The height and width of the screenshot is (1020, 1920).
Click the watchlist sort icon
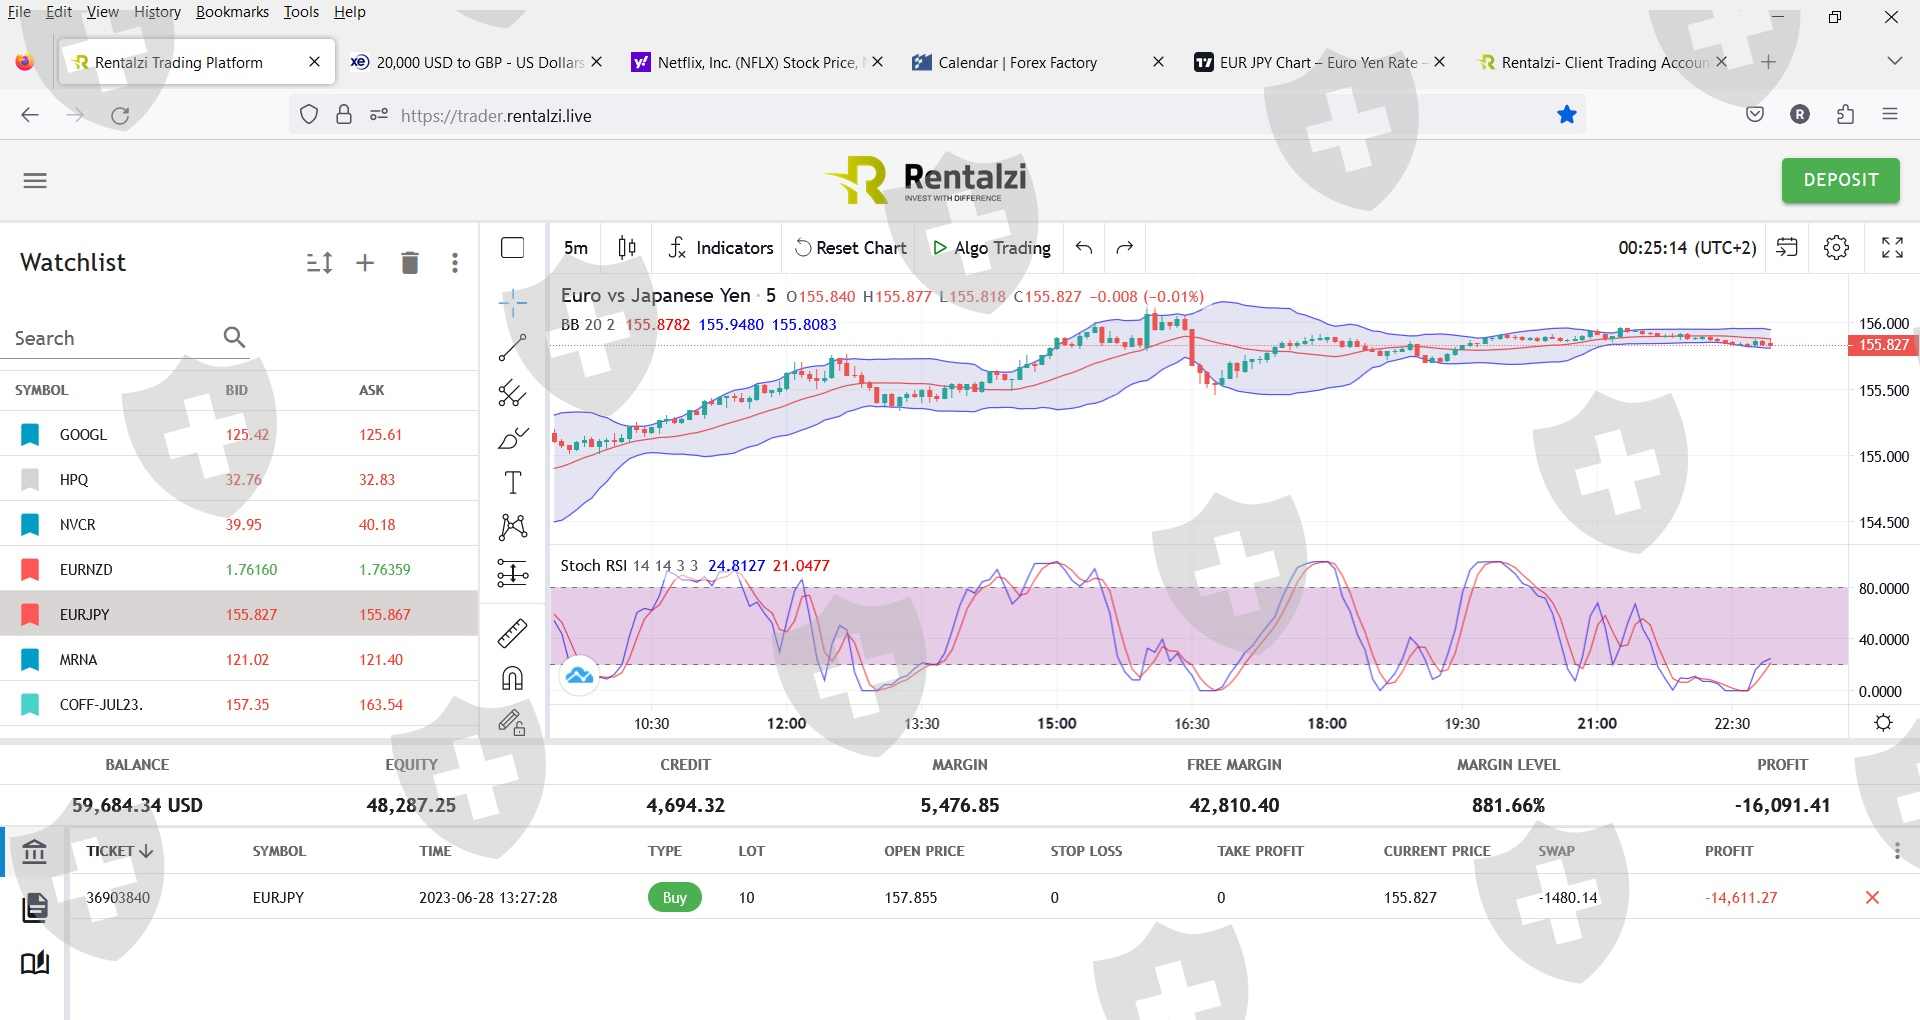[x=319, y=263]
